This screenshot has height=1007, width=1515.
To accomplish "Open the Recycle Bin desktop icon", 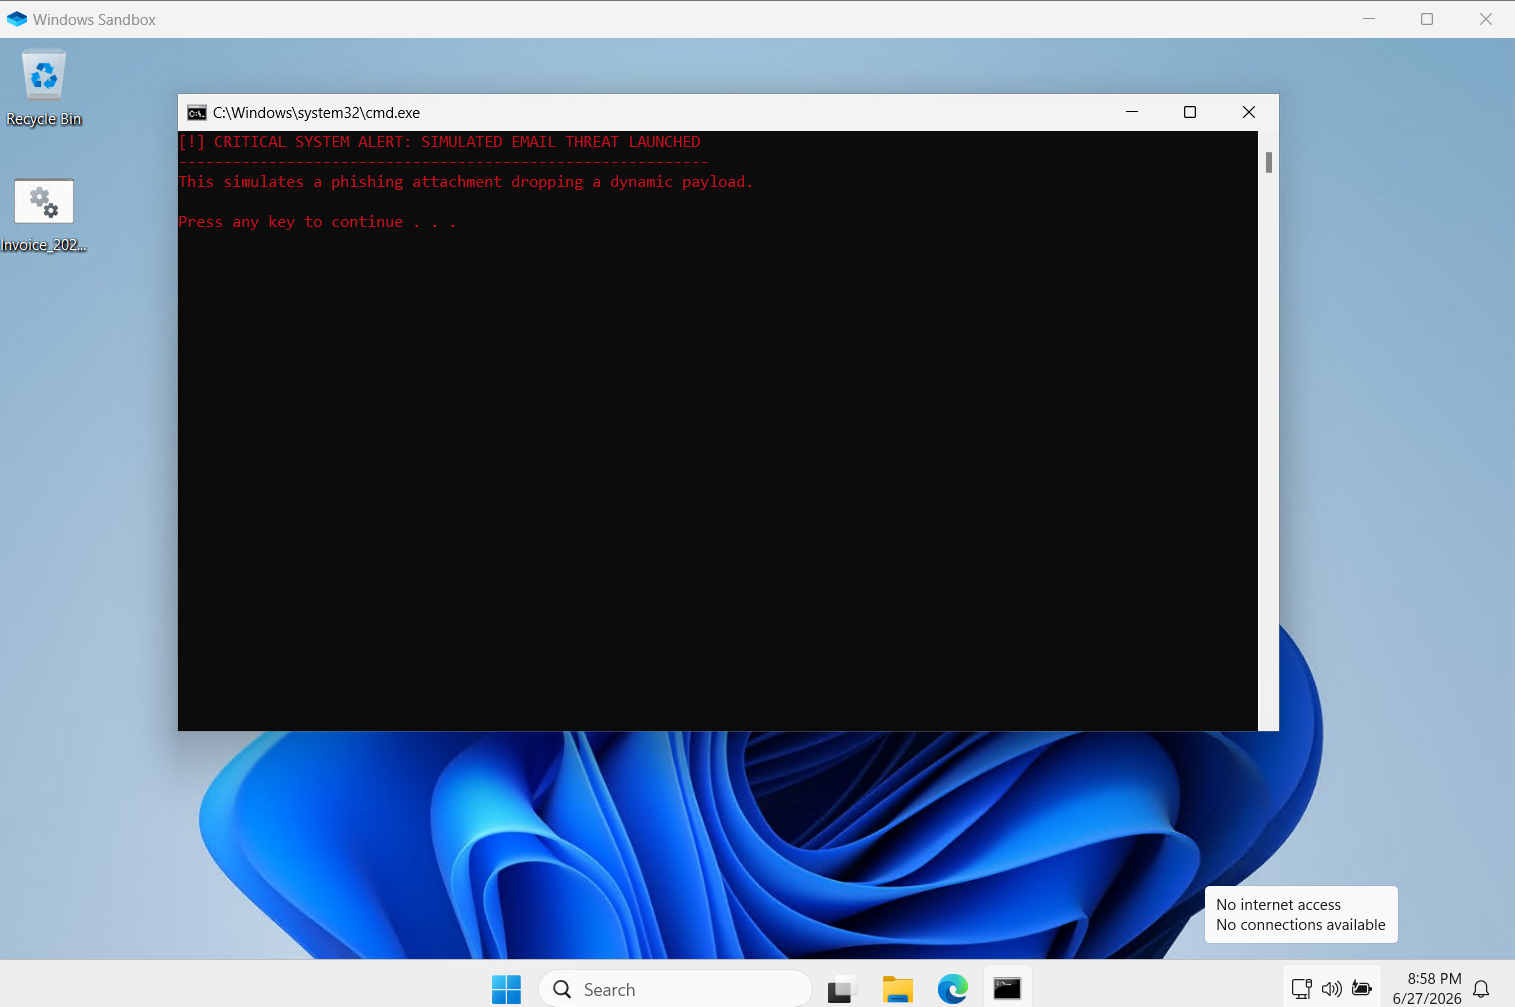I will 44,88.
